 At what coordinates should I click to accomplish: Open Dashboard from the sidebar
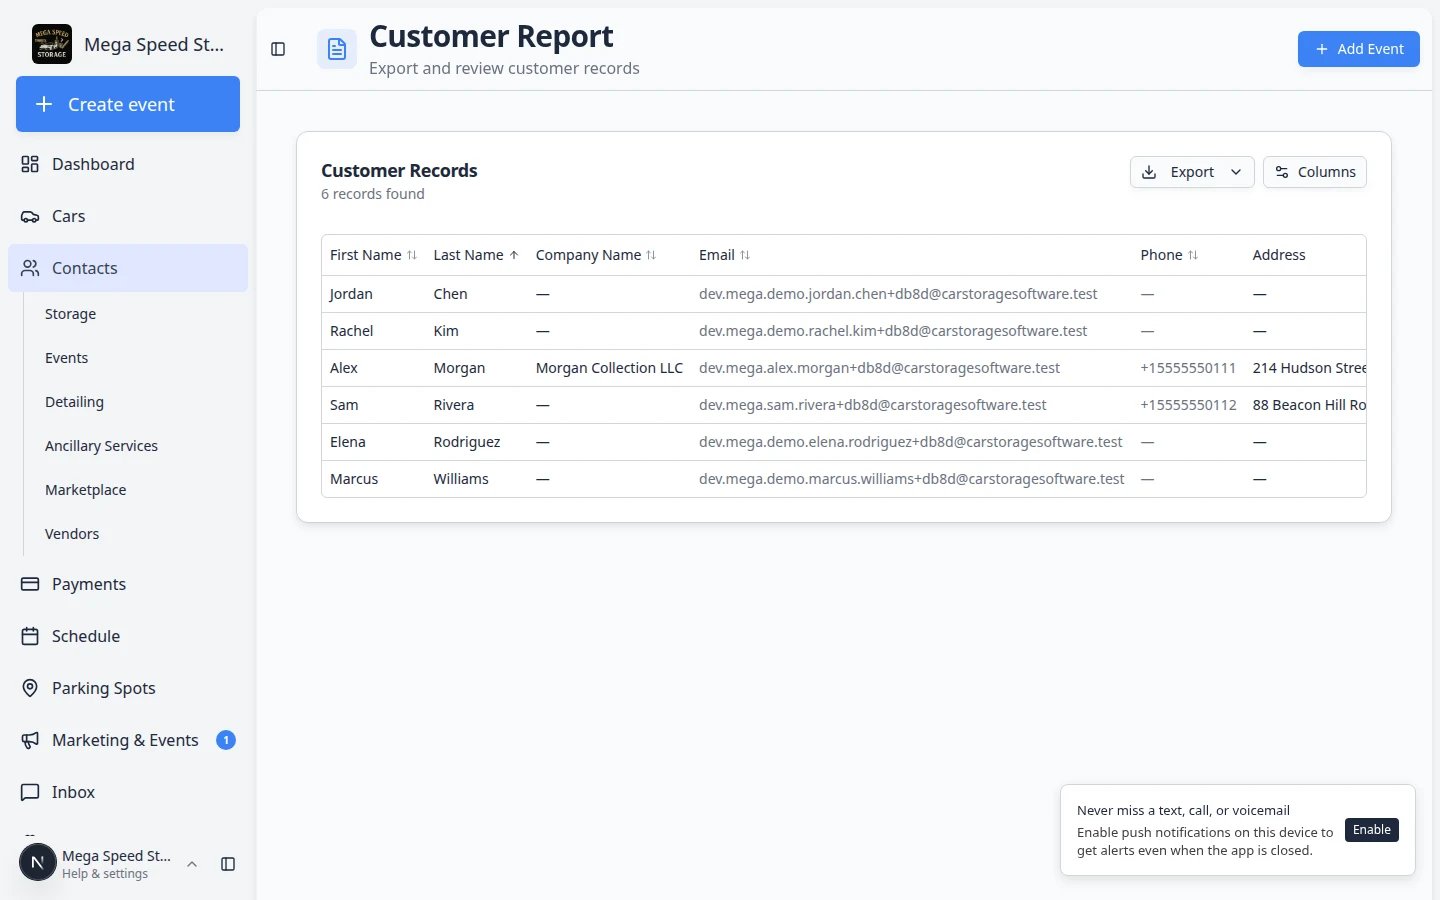[x=128, y=164]
